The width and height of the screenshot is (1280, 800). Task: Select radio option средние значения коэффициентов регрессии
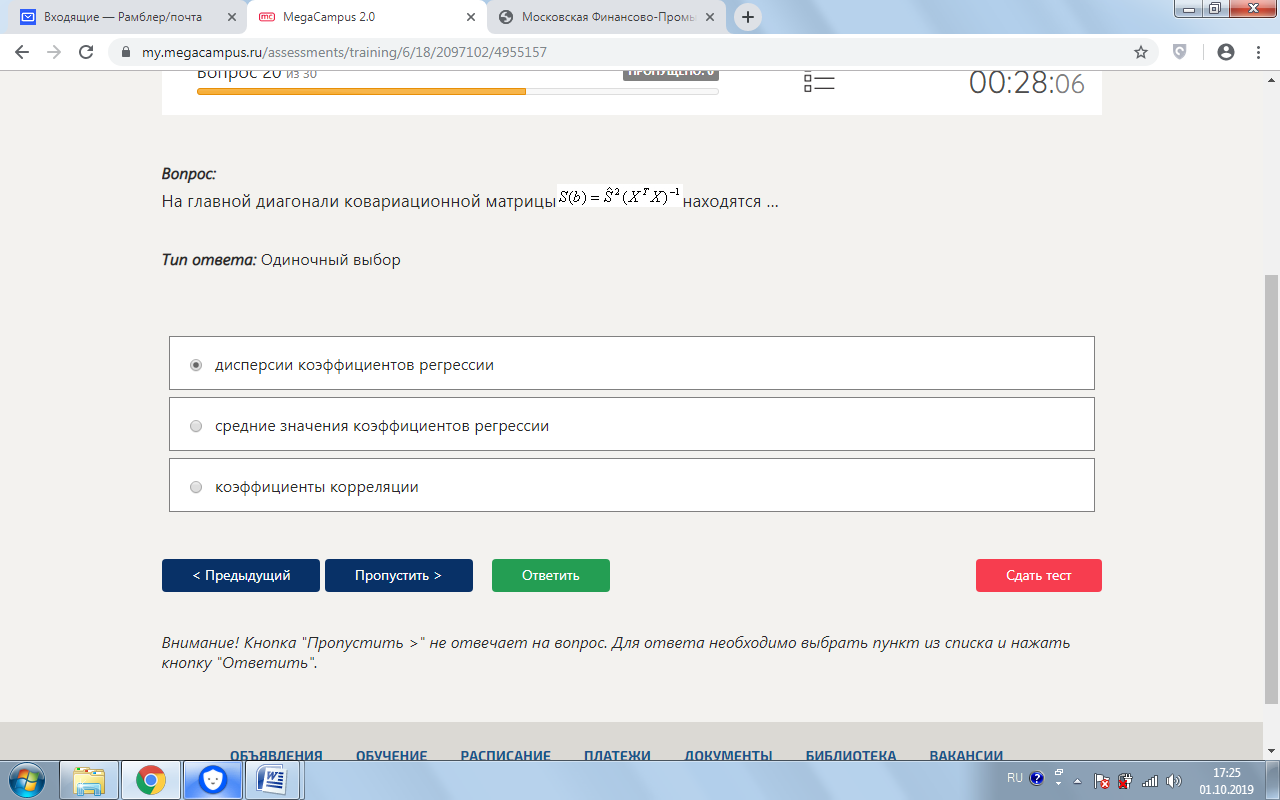coord(196,426)
